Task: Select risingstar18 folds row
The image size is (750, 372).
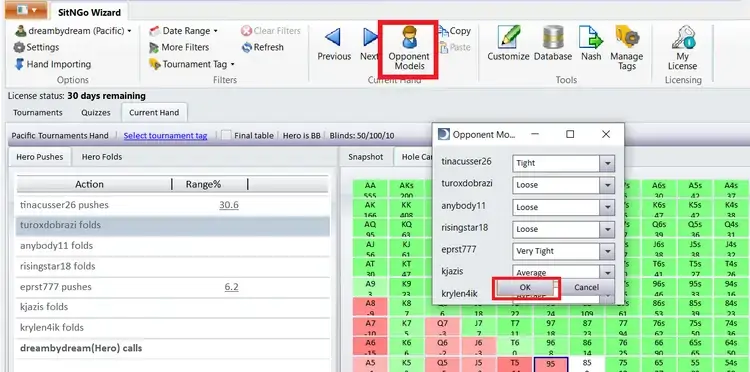Action: (173, 266)
